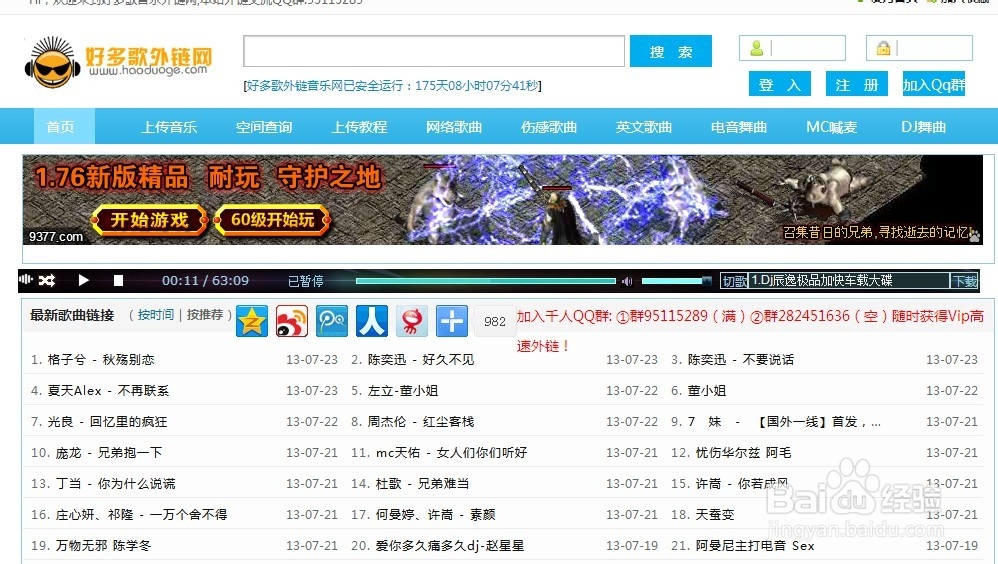Open song 何曼婷、许嵩 - 素颜
The image size is (998, 564).
pyautogui.click(x=435, y=515)
